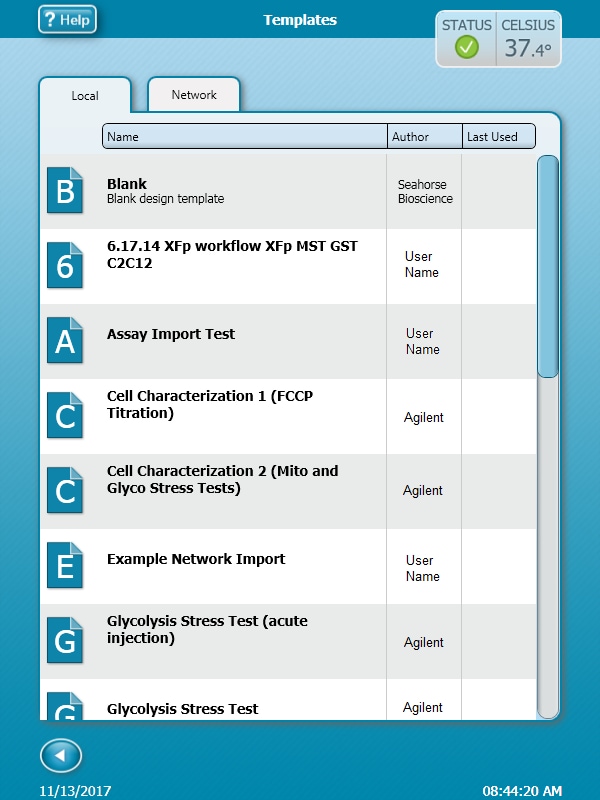
Task: Select the Local tab
Action: click(x=85, y=96)
